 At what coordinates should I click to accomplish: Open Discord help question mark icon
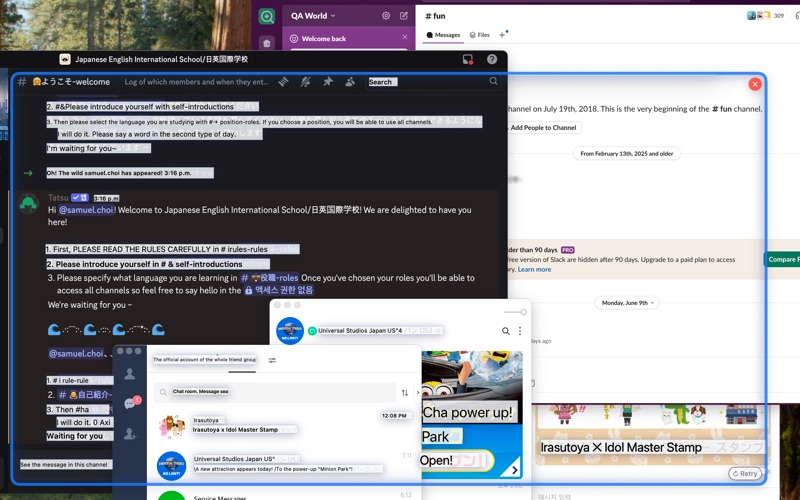492,60
